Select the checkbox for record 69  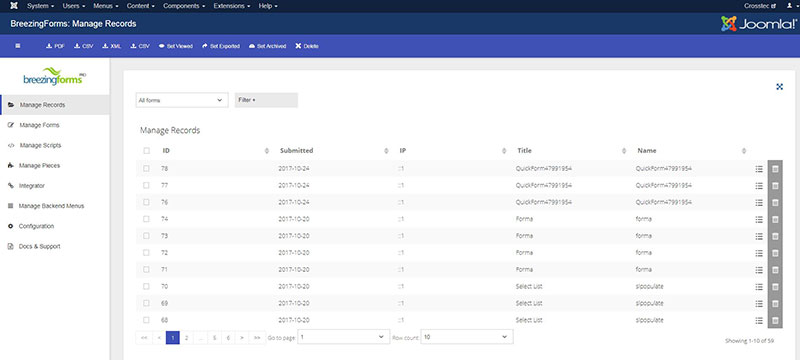[146, 303]
